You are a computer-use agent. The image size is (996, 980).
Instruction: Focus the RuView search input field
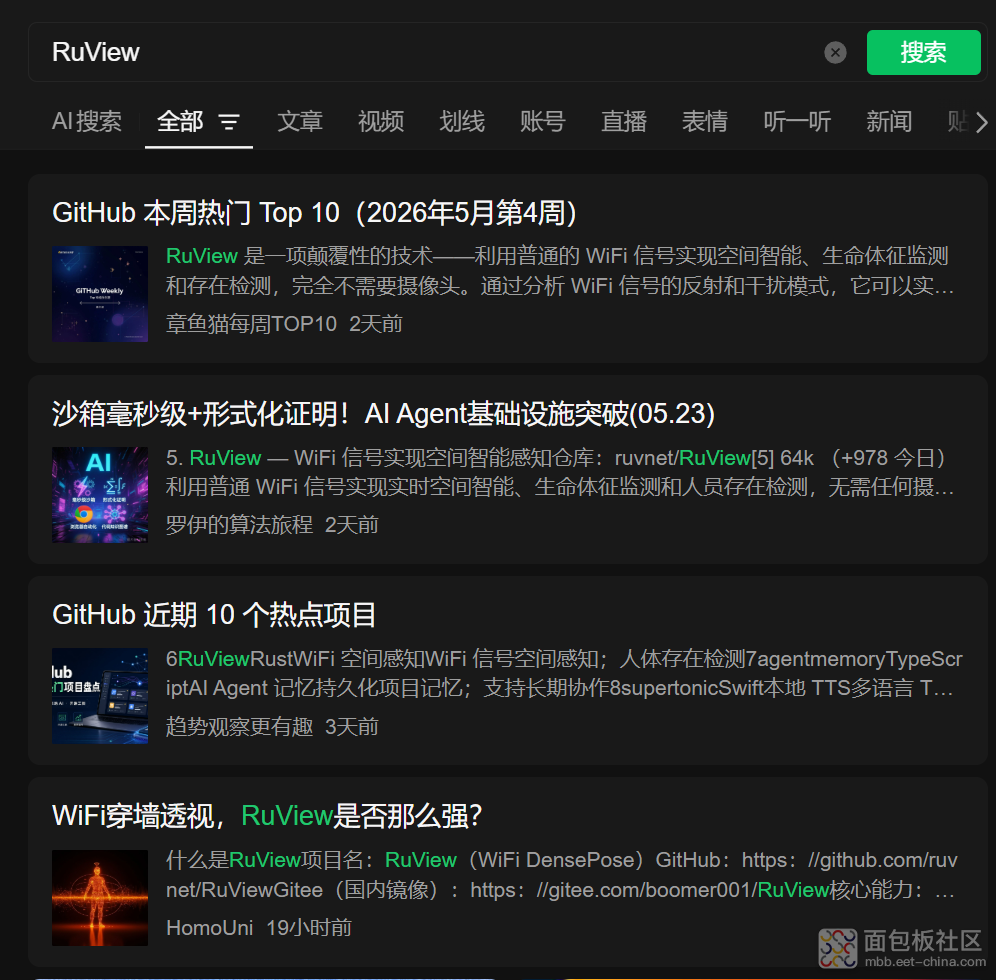[x=426, y=52]
